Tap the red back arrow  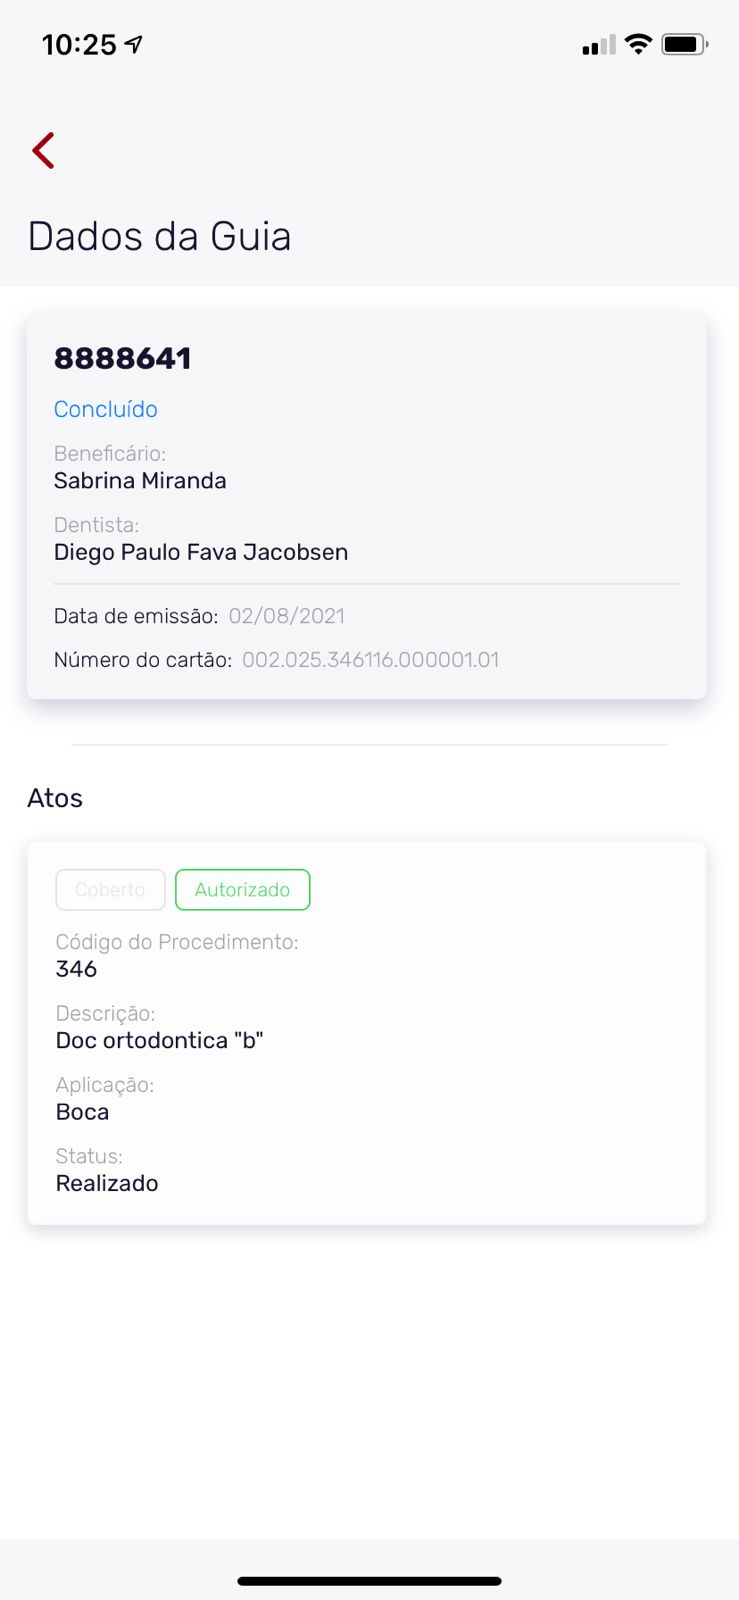click(43, 151)
